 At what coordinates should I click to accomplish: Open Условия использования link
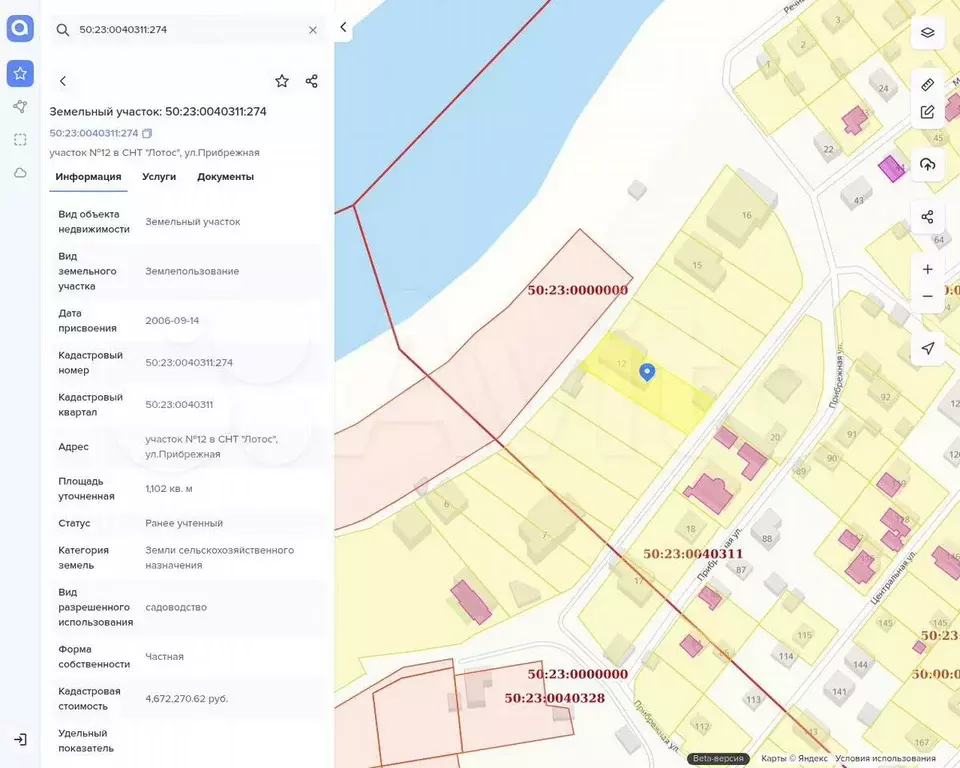(885, 758)
